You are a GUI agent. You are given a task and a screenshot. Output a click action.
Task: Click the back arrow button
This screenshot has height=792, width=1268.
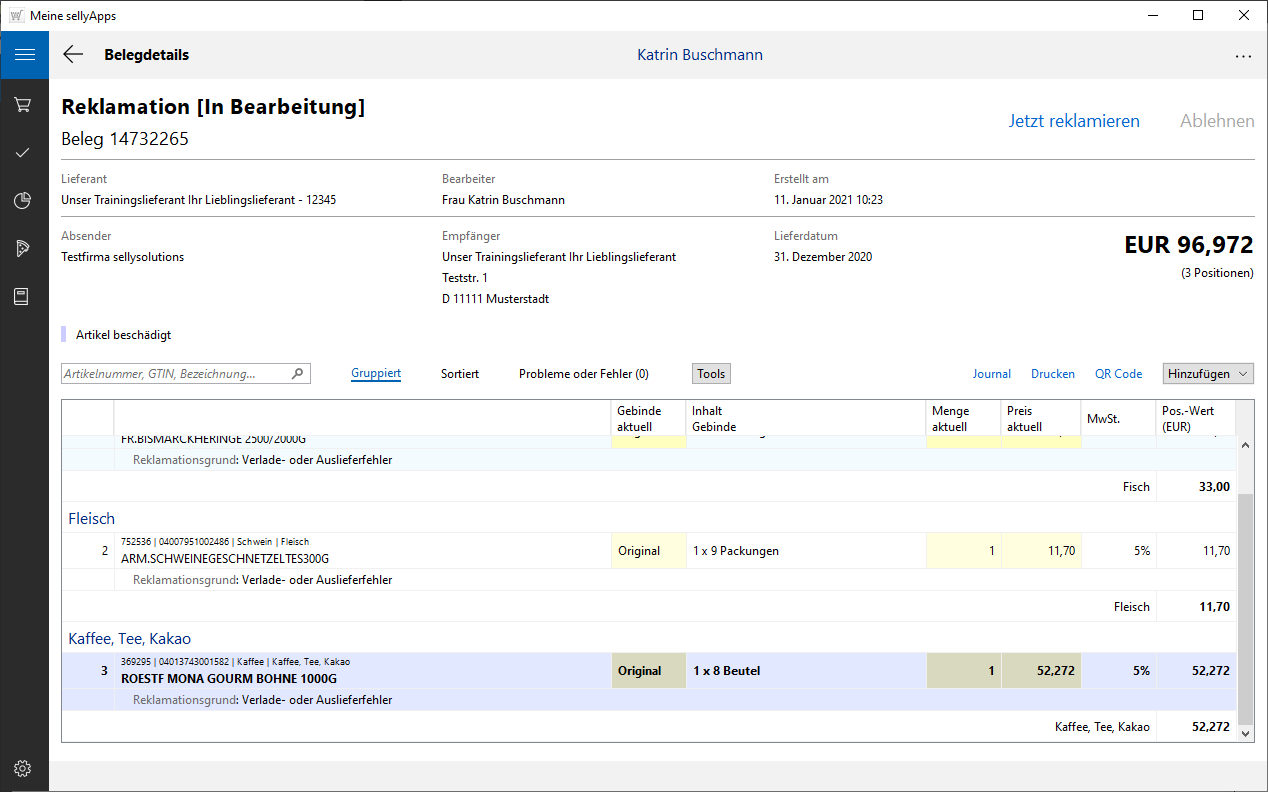(x=73, y=55)
